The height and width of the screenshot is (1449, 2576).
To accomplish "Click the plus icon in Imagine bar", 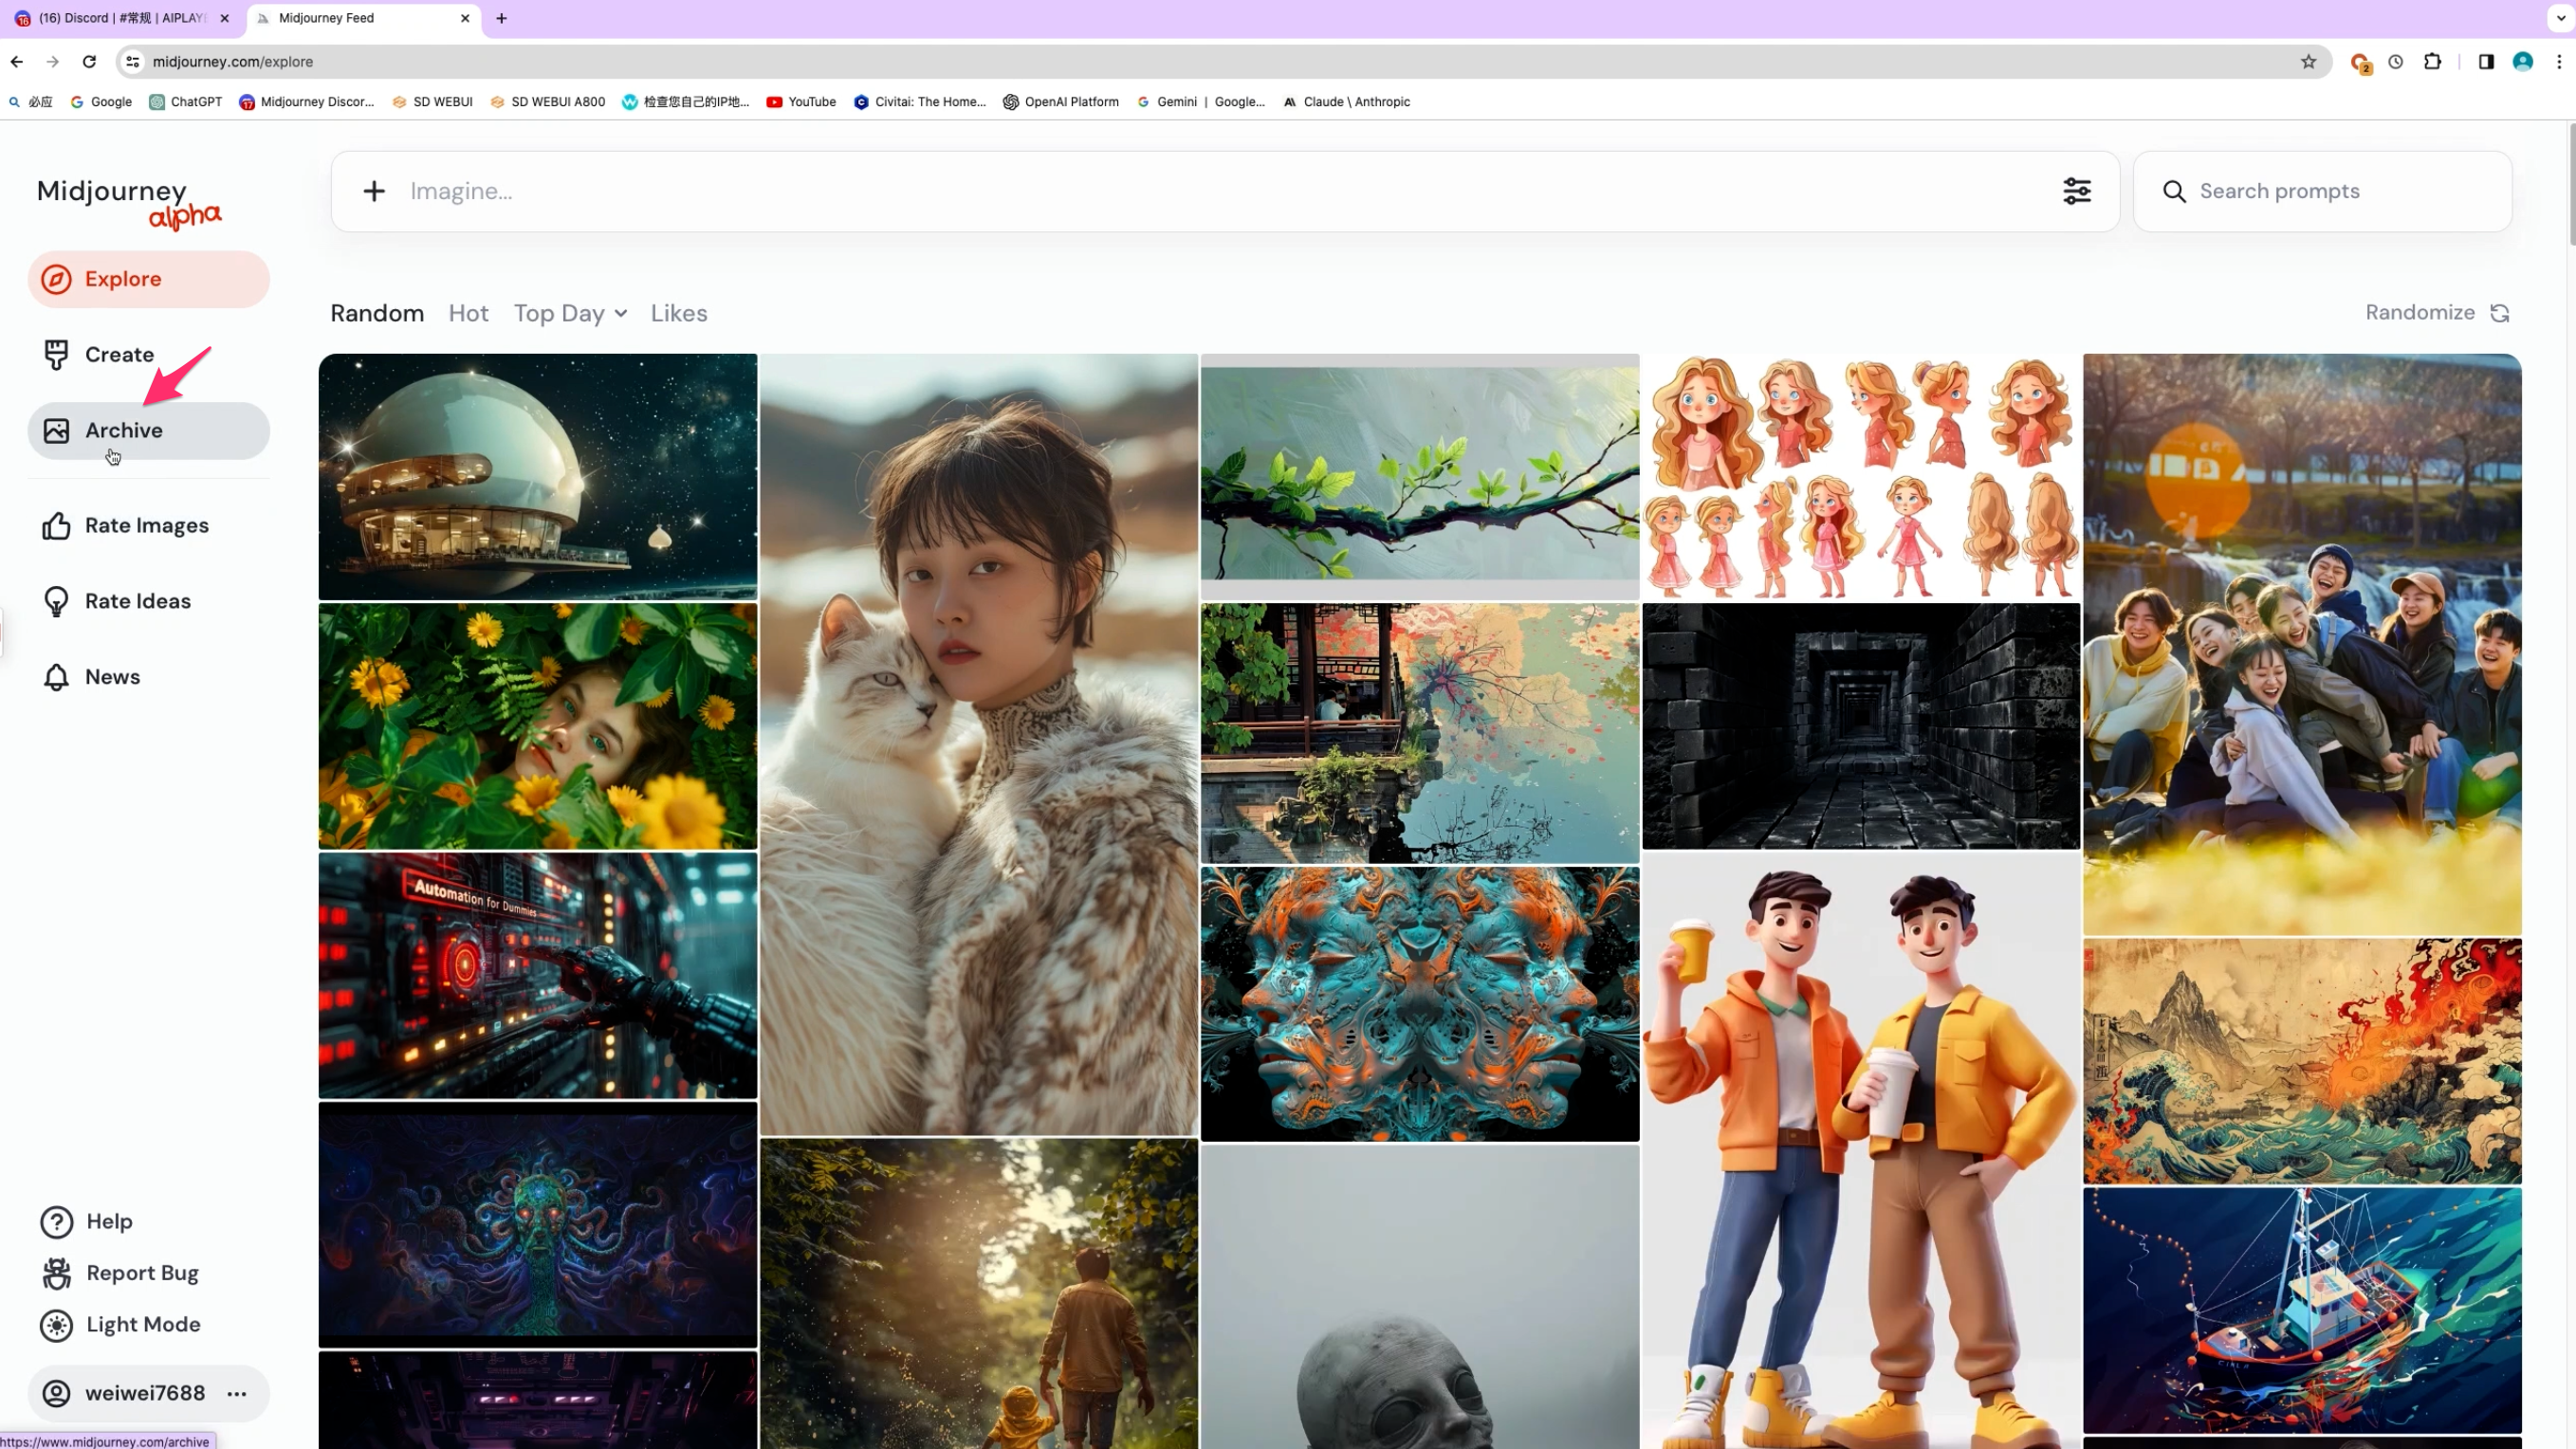I will [x=374, y=192].
